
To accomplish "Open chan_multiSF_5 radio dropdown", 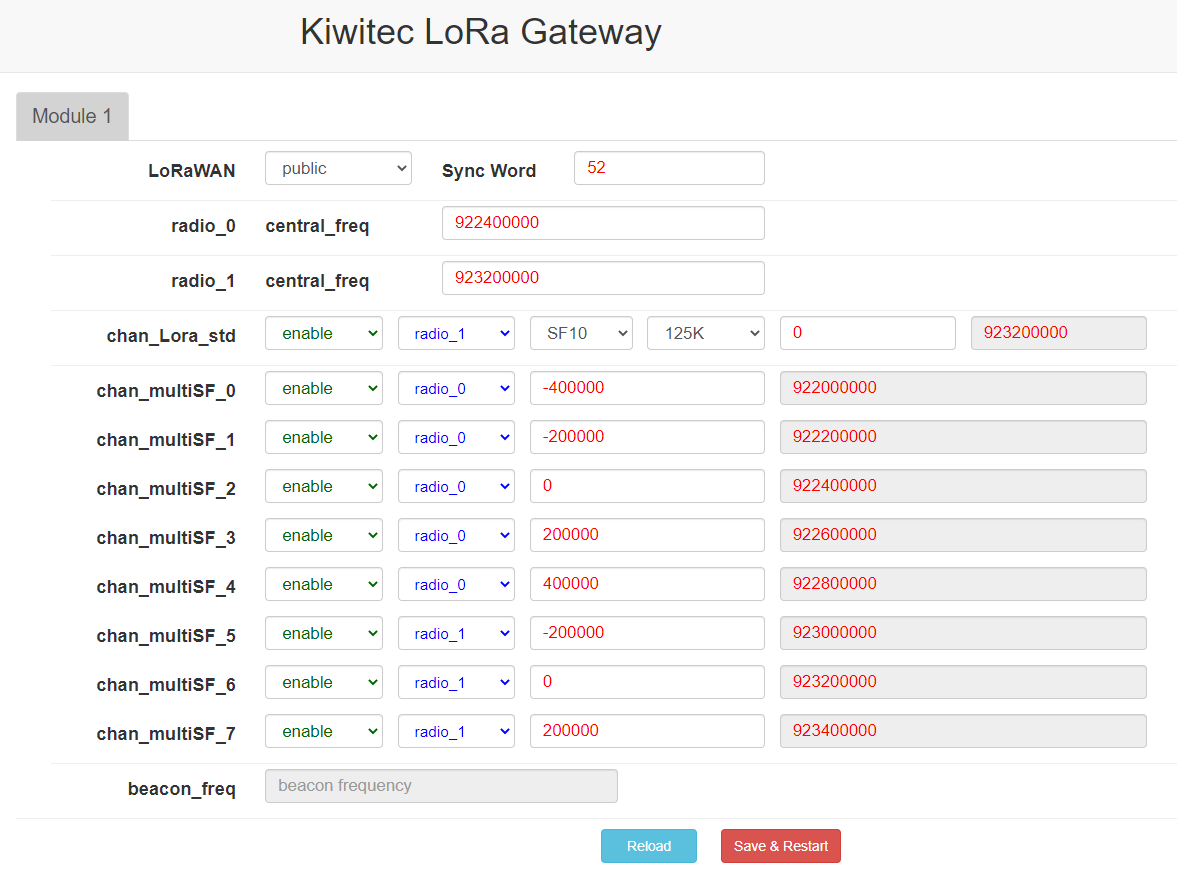I will [x=456, y=634].
